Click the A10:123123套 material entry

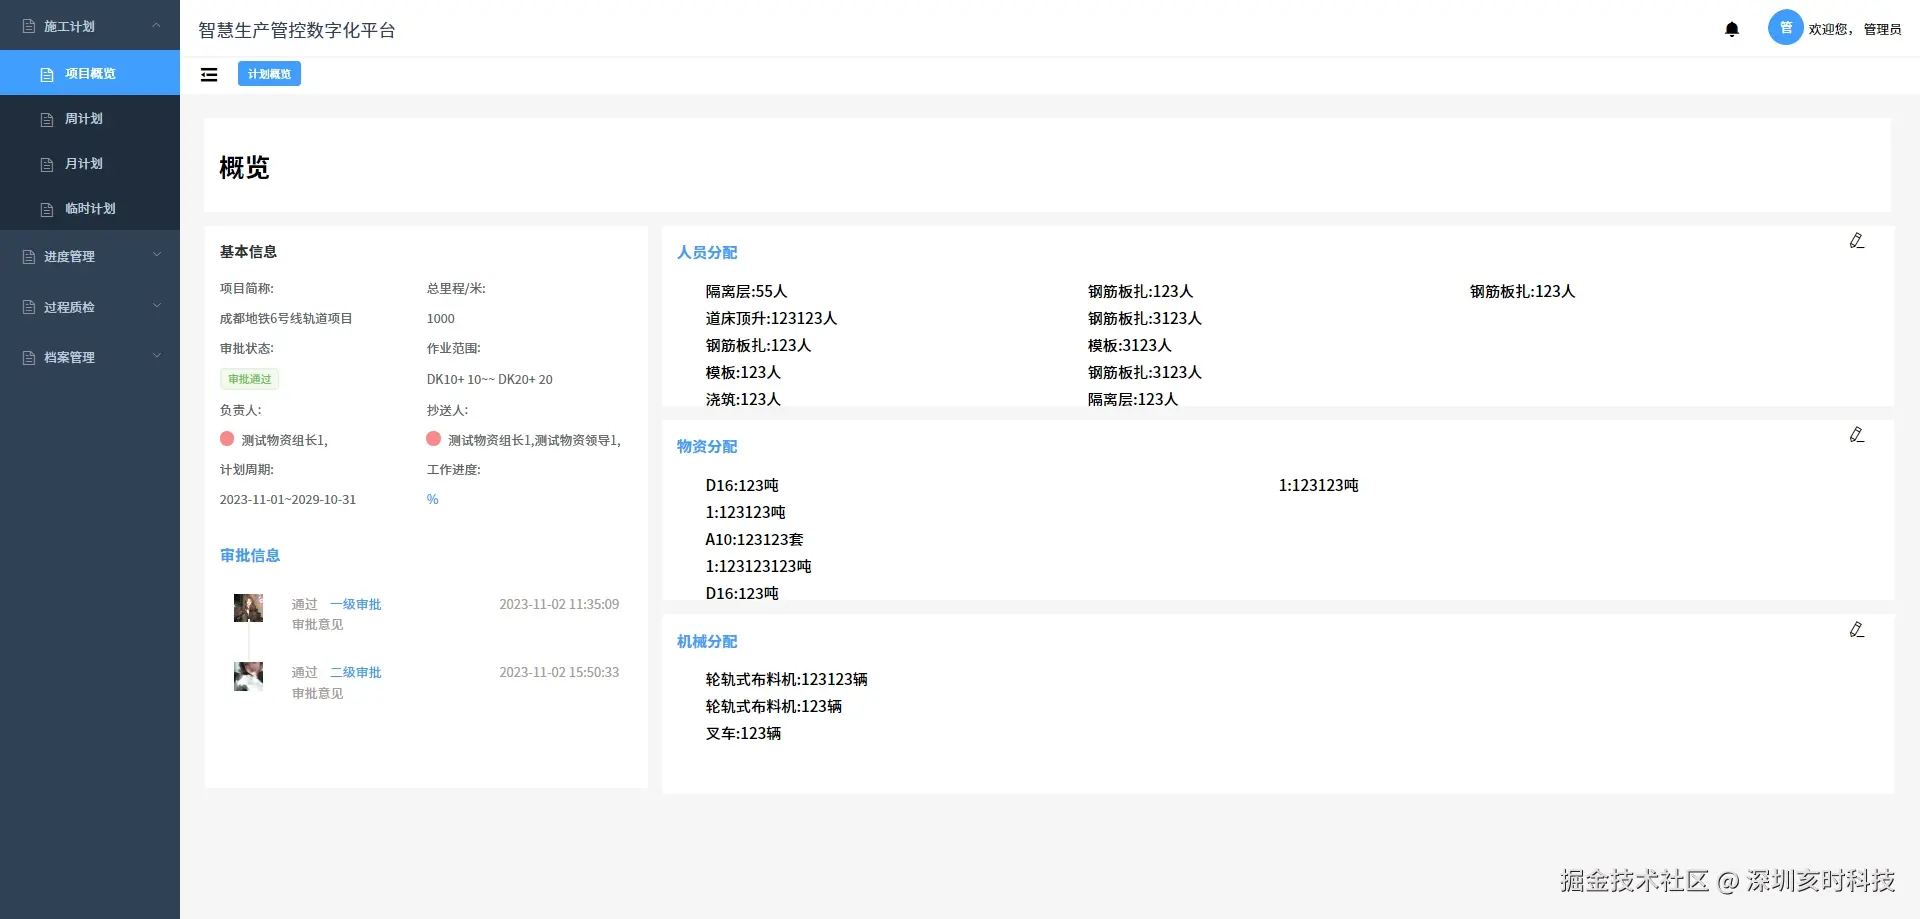(754, 539)
